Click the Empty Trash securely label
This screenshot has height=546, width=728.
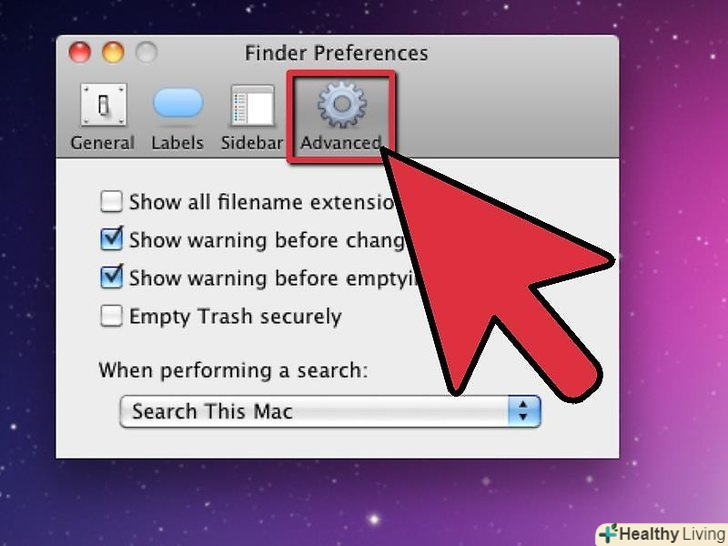click(235, 317)
